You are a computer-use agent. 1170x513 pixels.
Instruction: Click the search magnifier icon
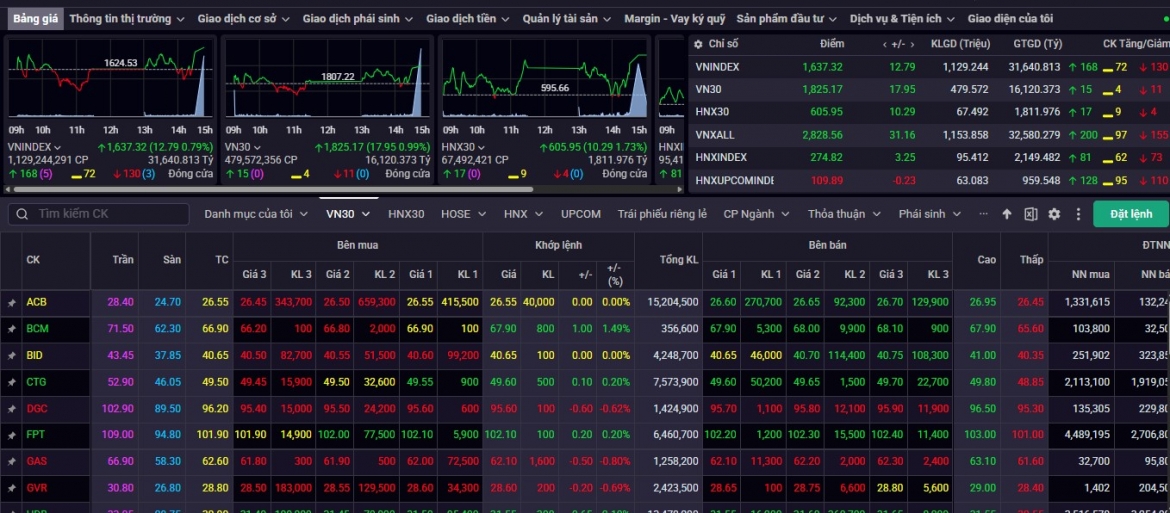click(23, 214)
